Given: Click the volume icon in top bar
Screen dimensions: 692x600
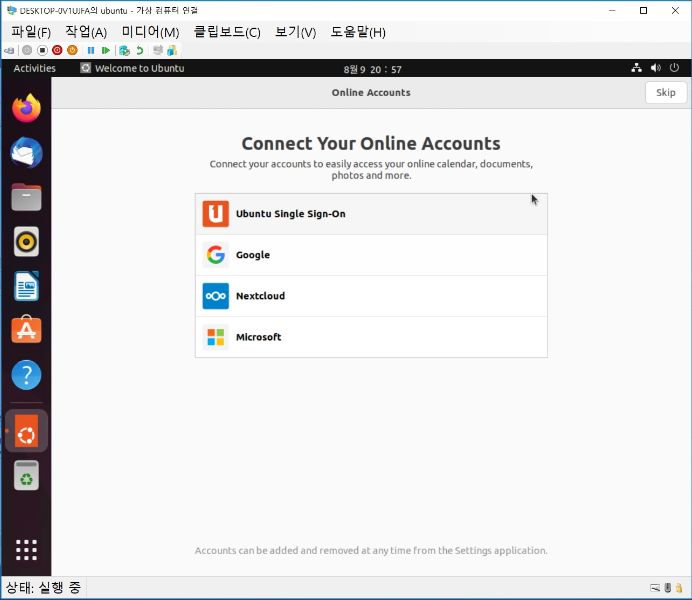Looking at the screenshot, I should pyautogui.click(x=656, y=68).
